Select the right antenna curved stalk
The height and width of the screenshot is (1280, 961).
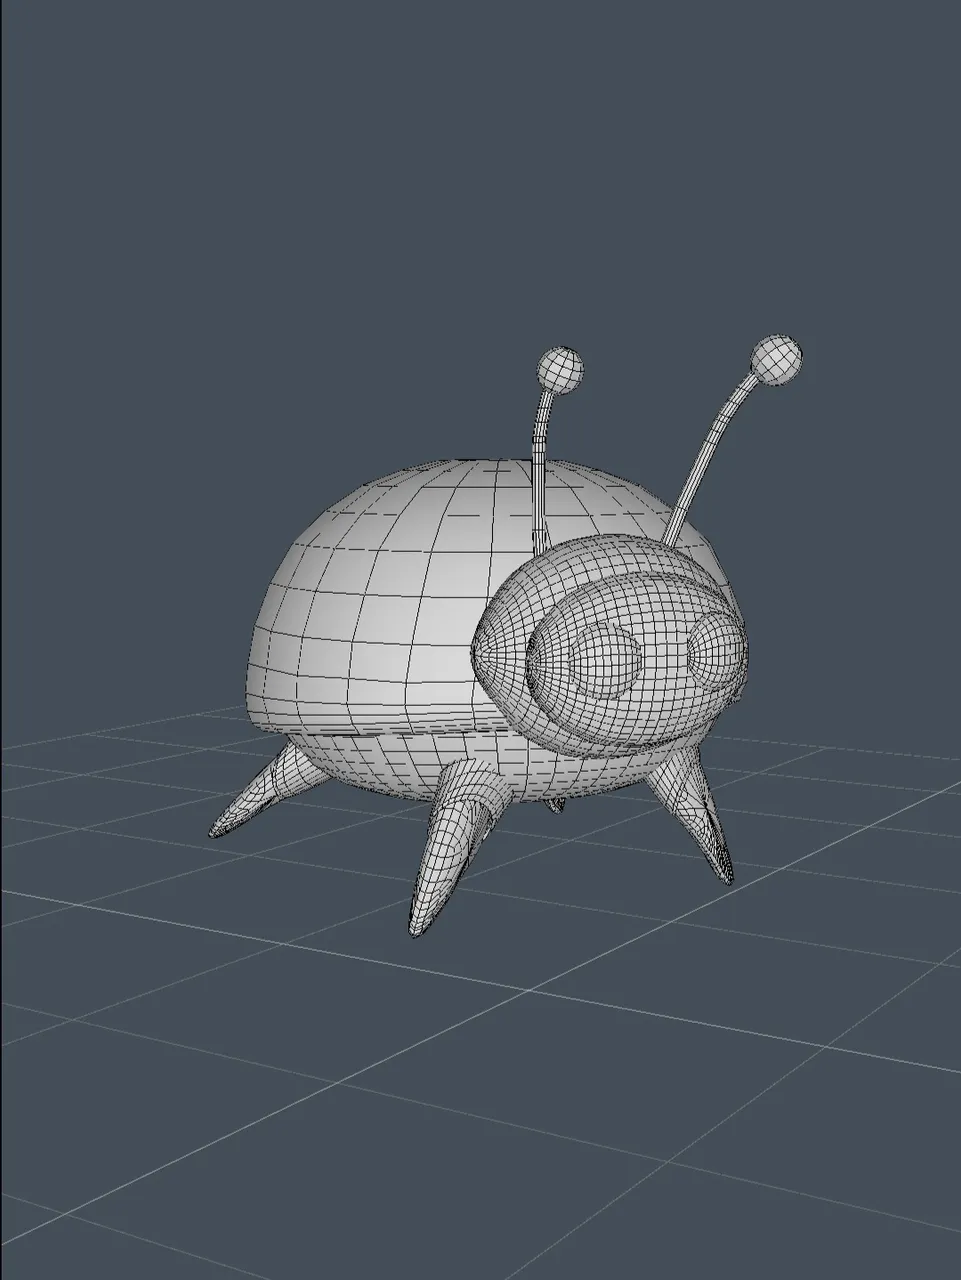710,460
